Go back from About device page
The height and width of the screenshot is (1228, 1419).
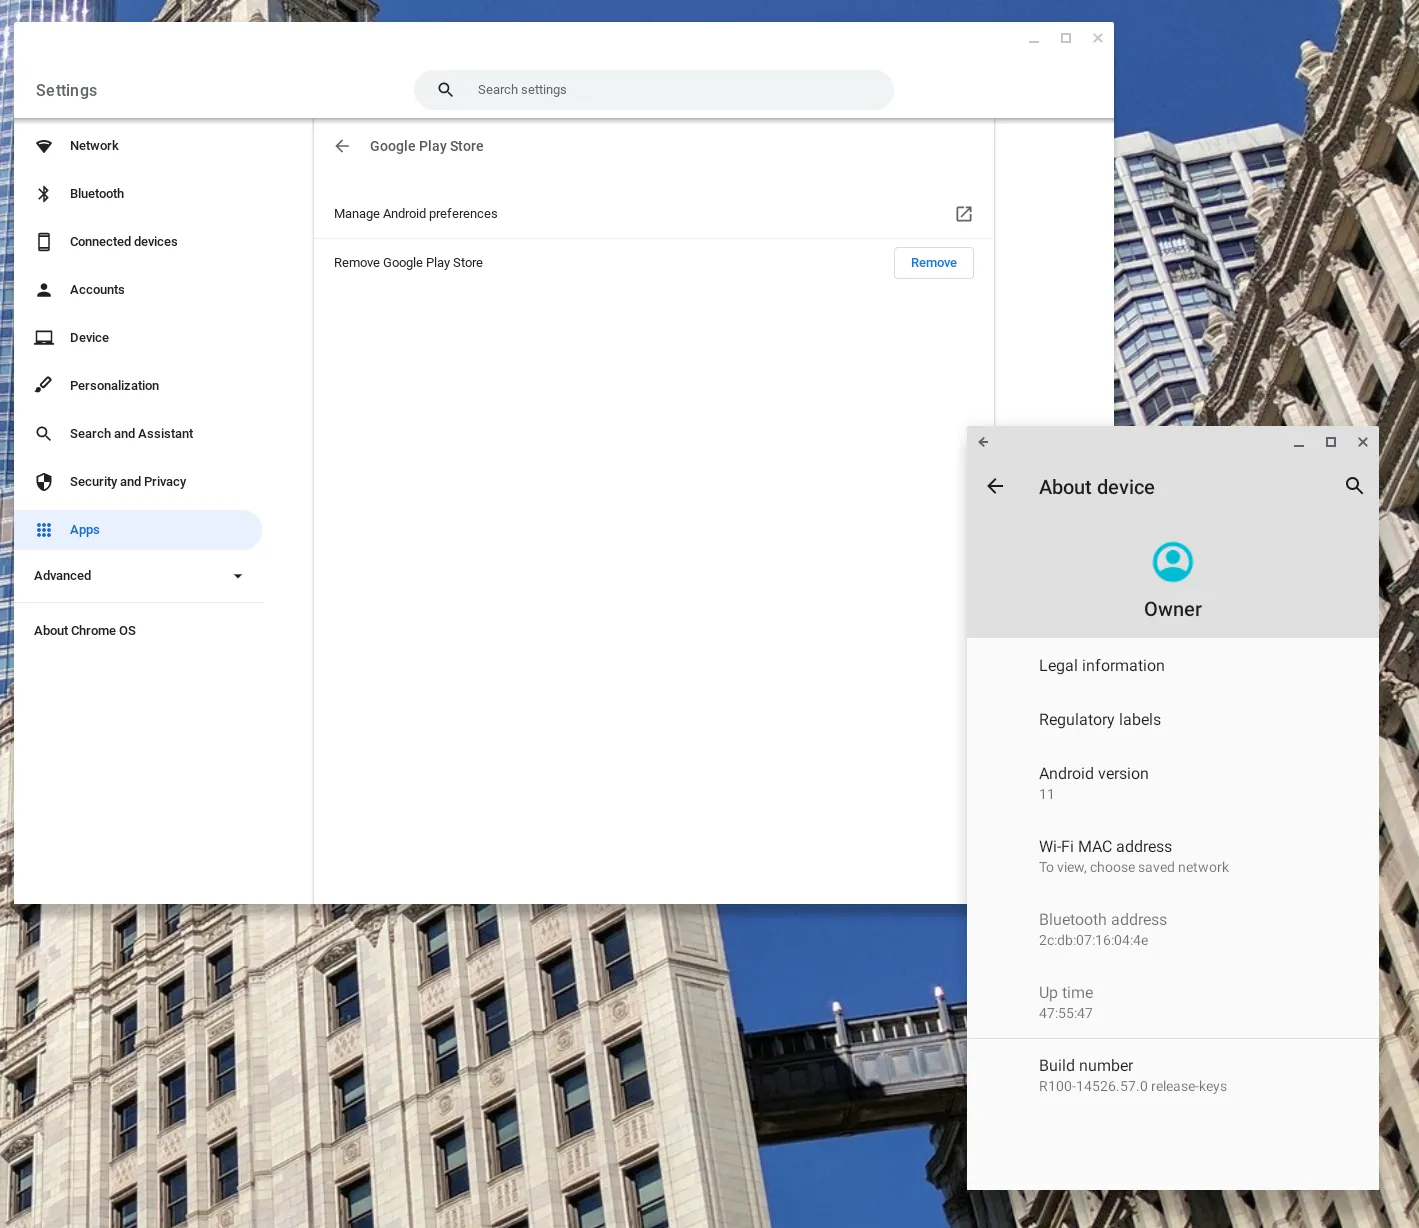(995, 486)
